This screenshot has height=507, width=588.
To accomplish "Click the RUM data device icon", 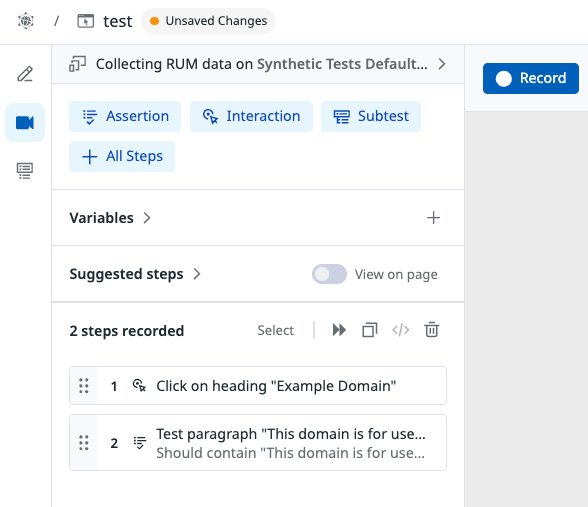I will point(78,64).
